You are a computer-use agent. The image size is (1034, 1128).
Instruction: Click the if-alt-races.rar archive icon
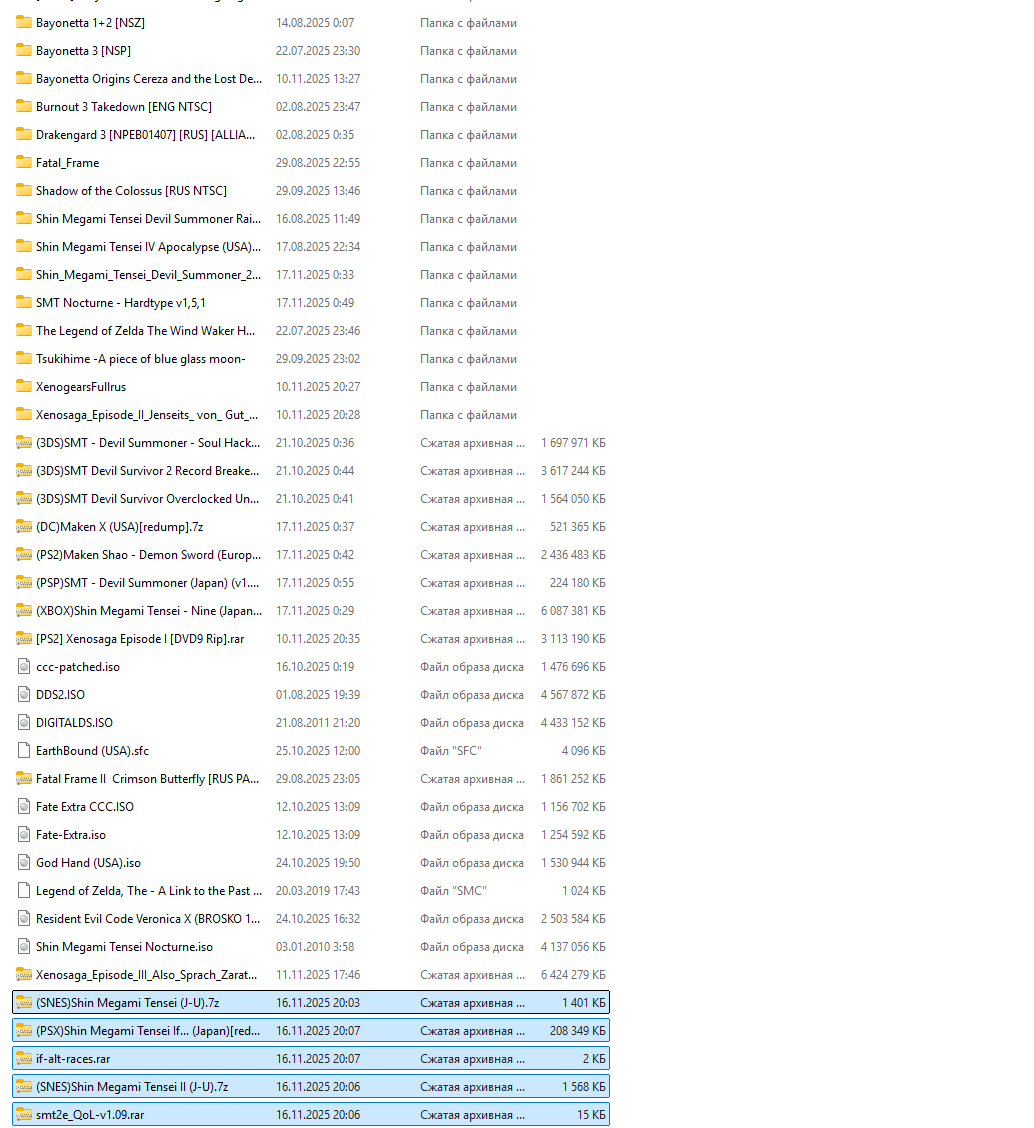coord(24,1059)
